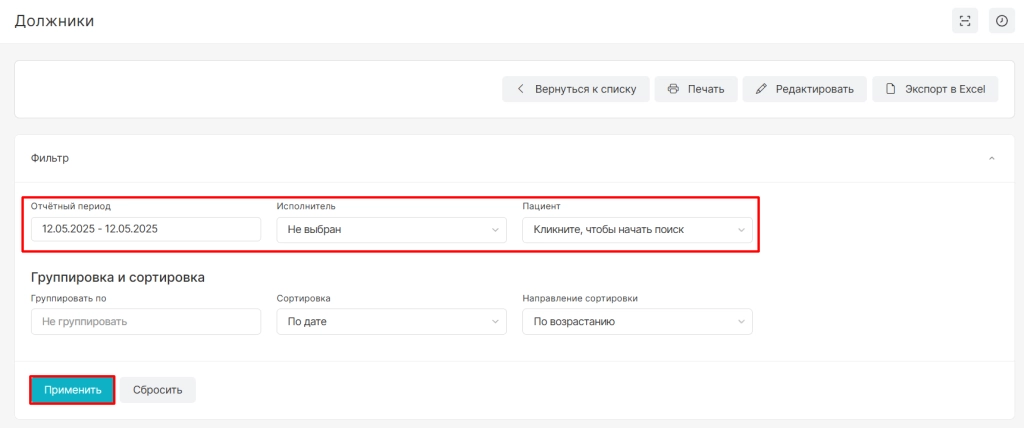Screen dimensions: 1024x428
Task: Click the fullscreen scan icon at top right
Action: 965,21
